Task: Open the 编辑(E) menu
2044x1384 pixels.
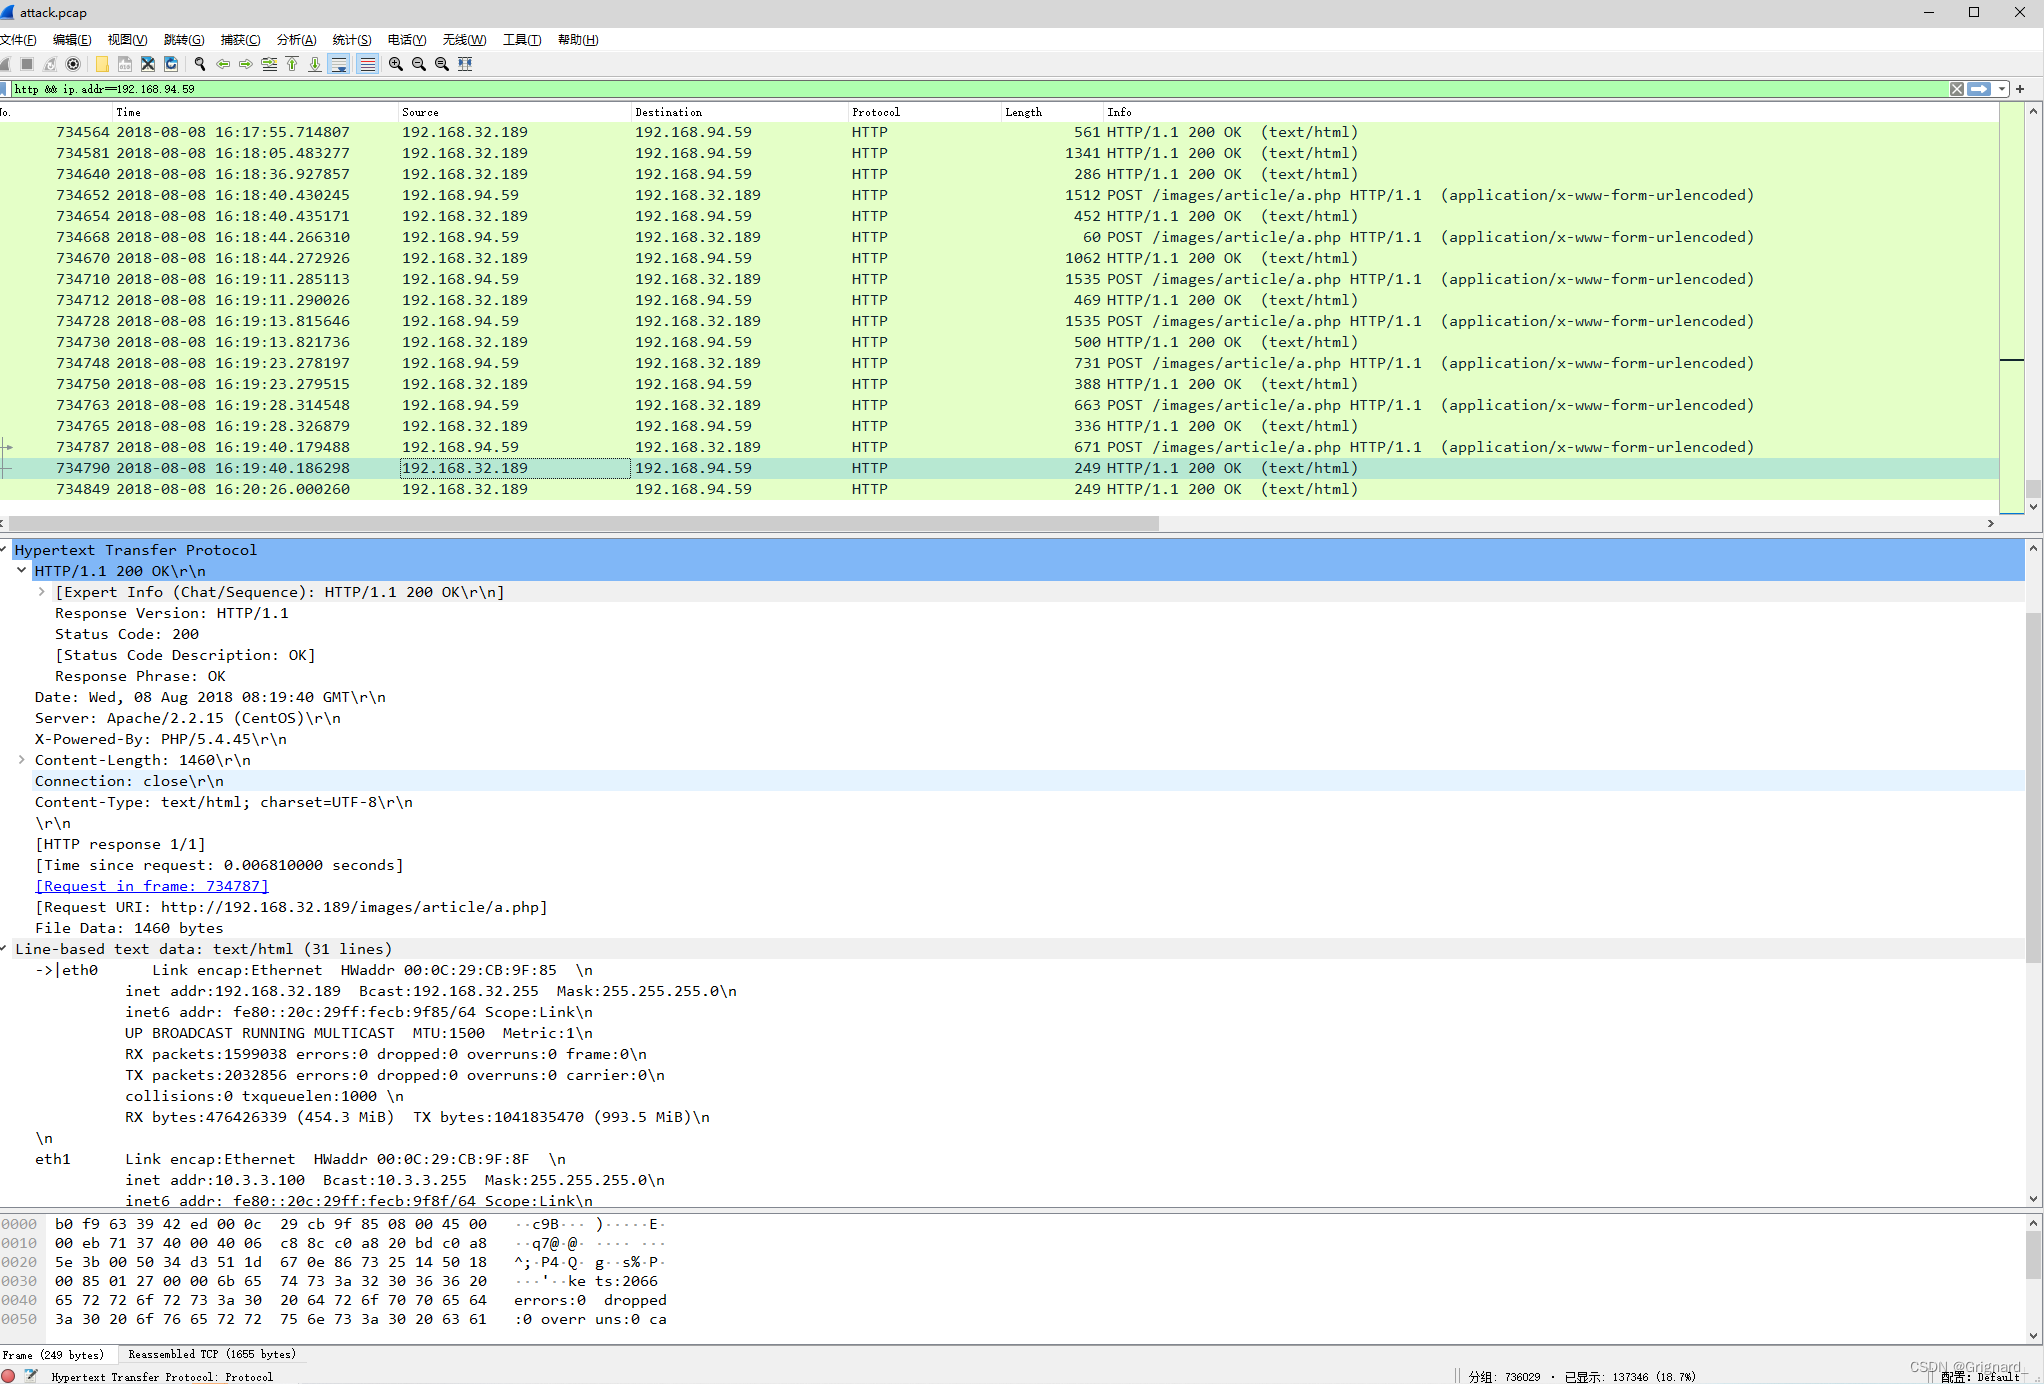Action: pyautogui.click(x=72, y=40)
